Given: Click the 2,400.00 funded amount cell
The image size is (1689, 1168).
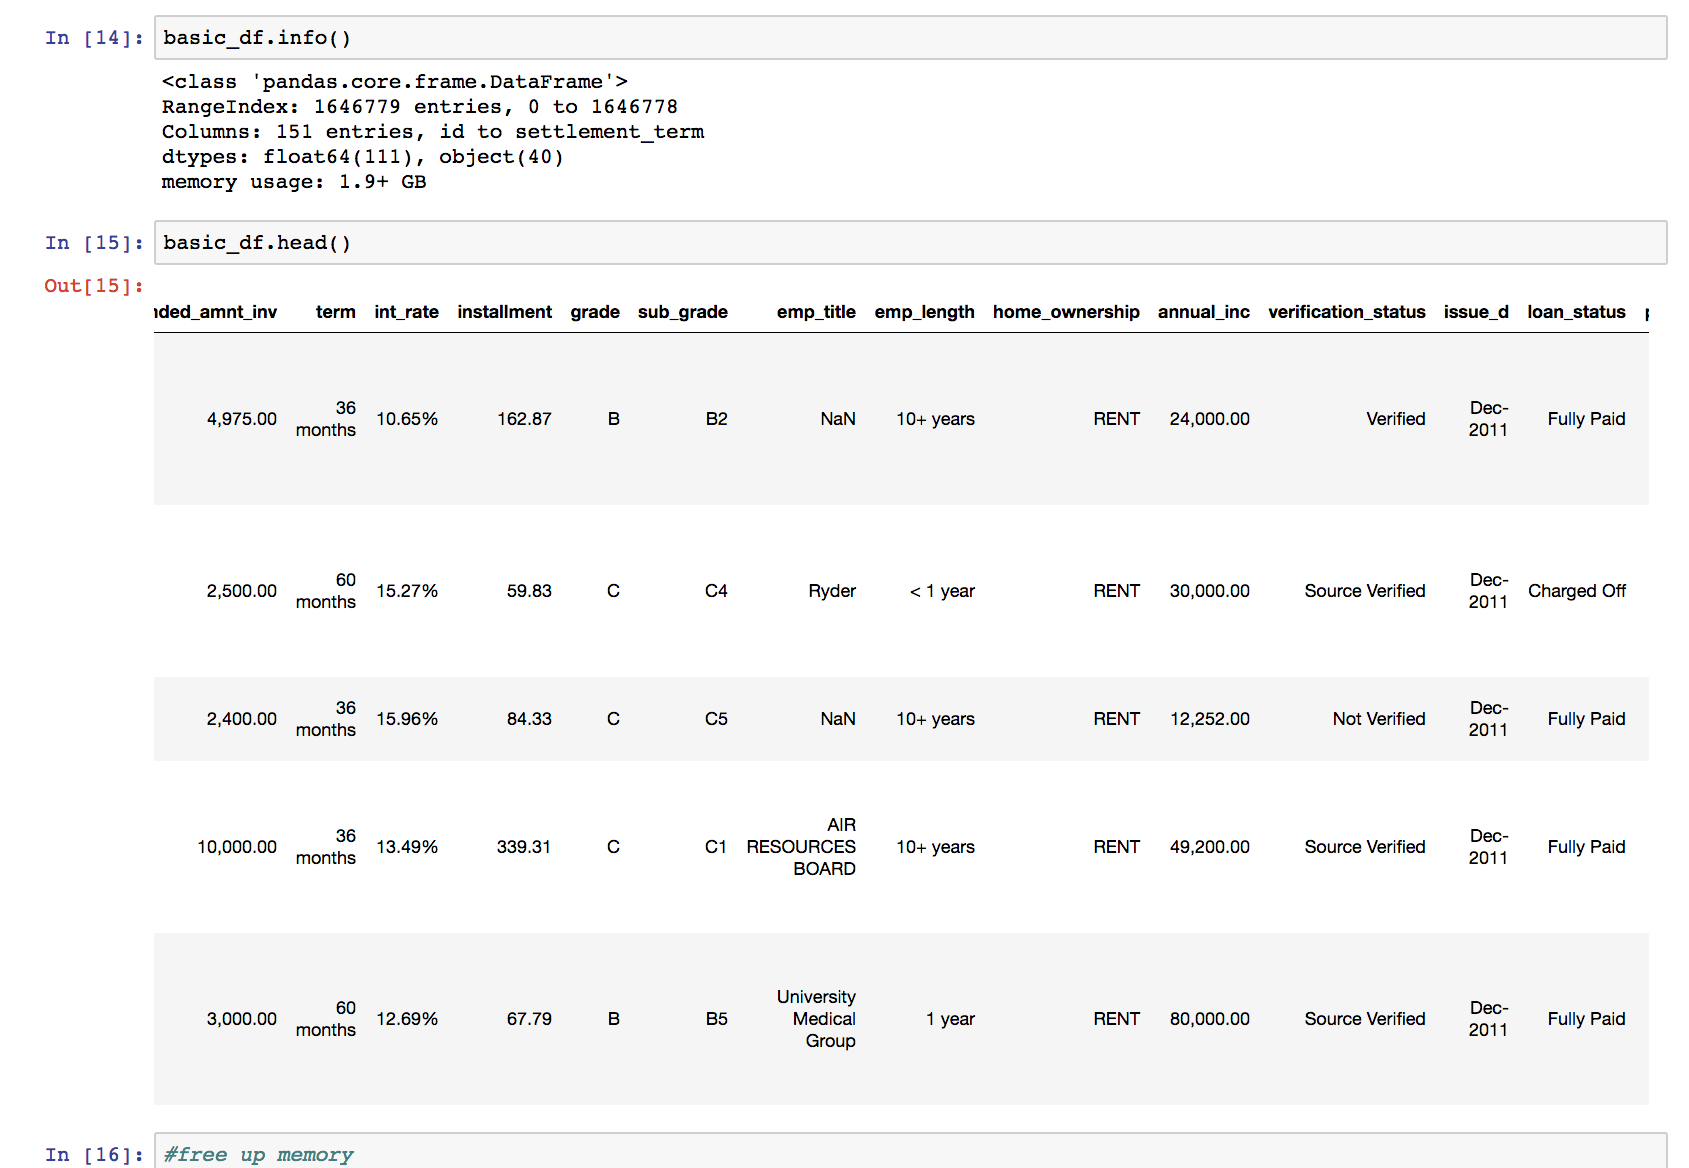Looking at the screenshot, I should click(242, 719).
